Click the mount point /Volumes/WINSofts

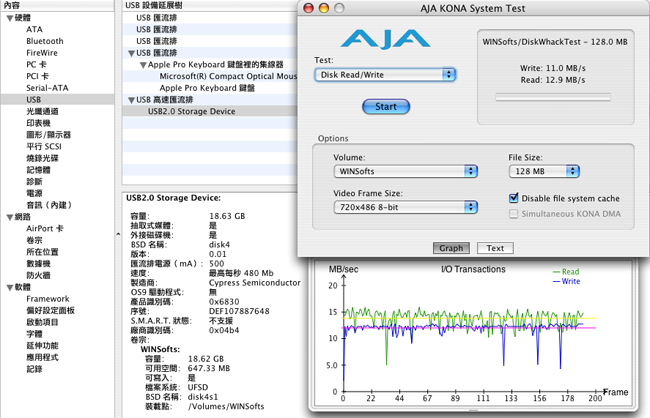(x=226, y=406)
